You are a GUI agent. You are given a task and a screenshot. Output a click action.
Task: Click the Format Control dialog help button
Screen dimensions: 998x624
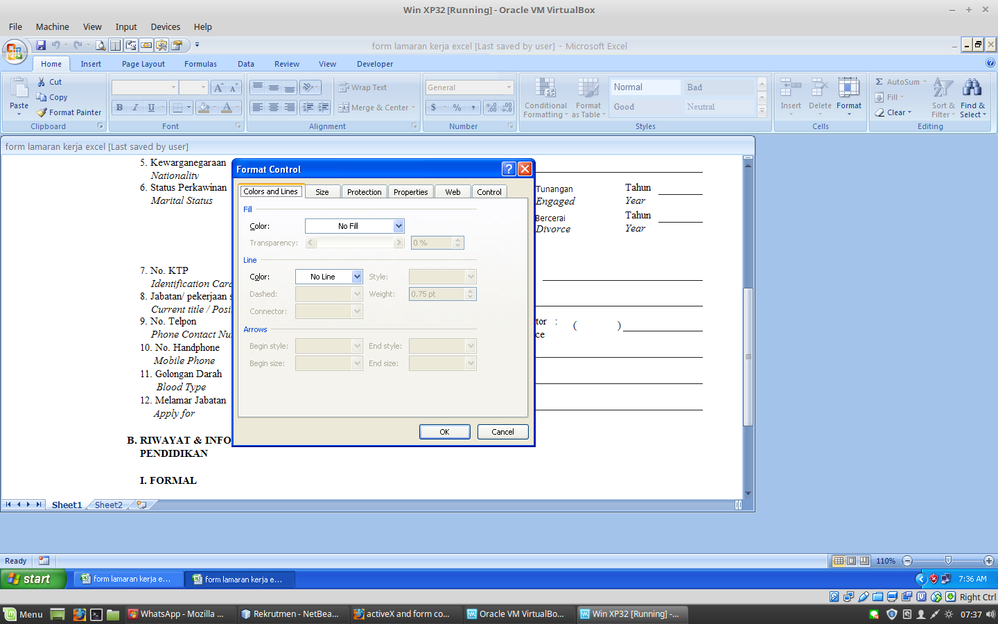(x=508, y=169)
